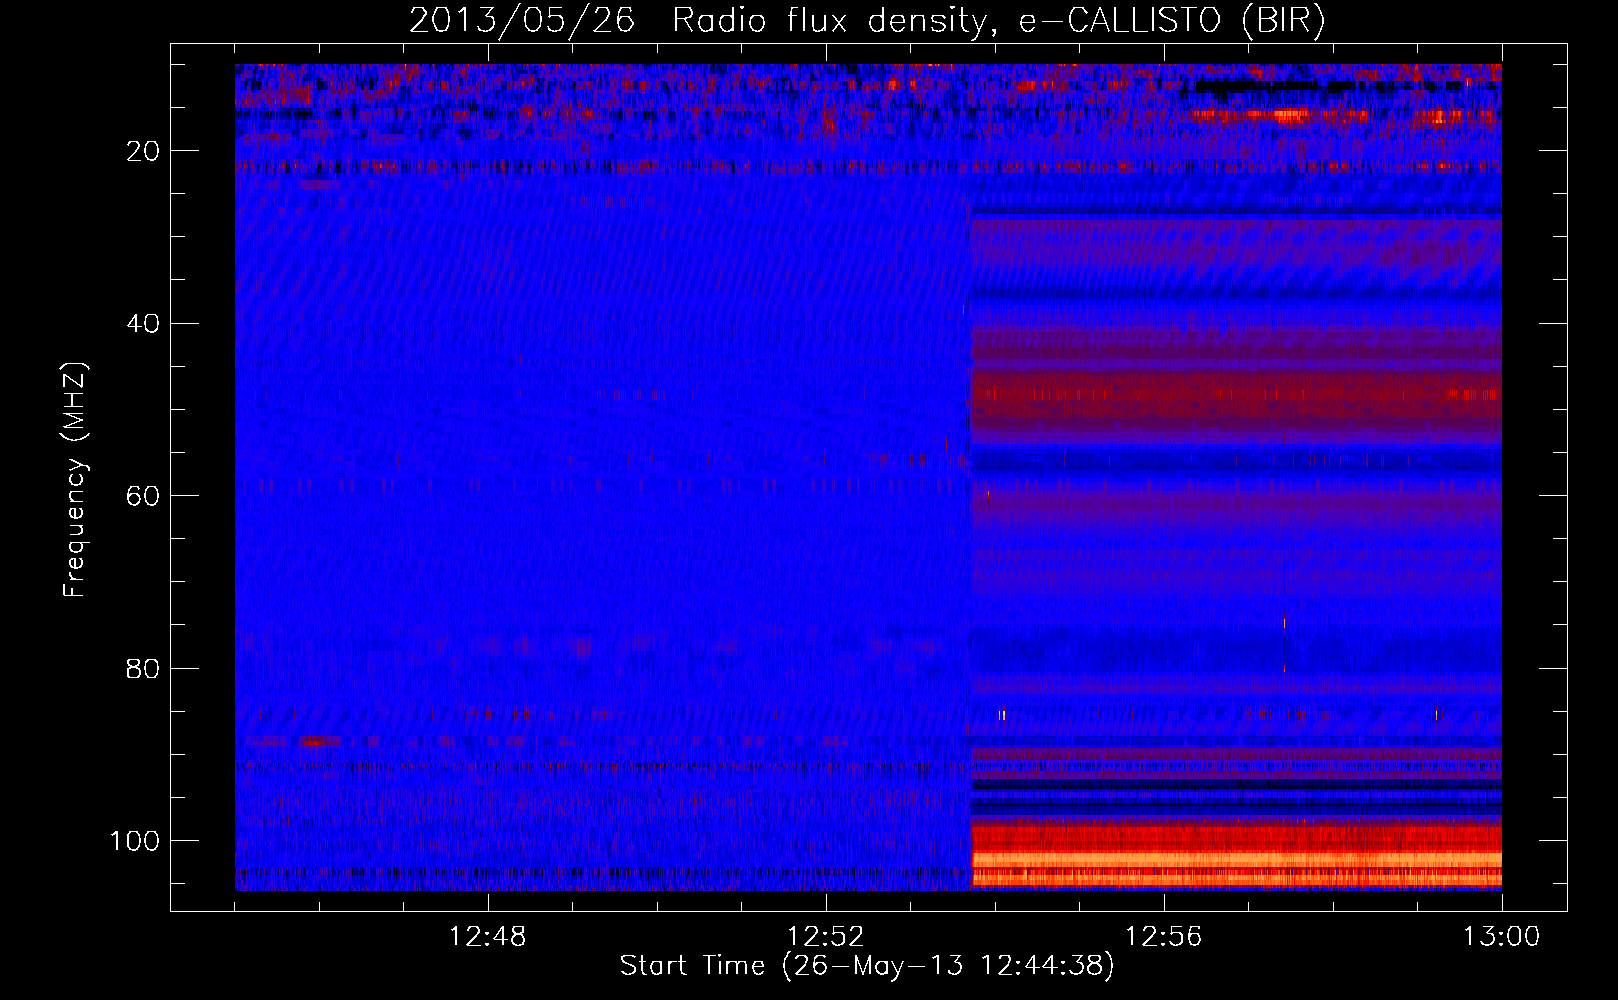1618x1000 pixels.
Task: Click the 60 frequency tick label
Action: (143, 496)
